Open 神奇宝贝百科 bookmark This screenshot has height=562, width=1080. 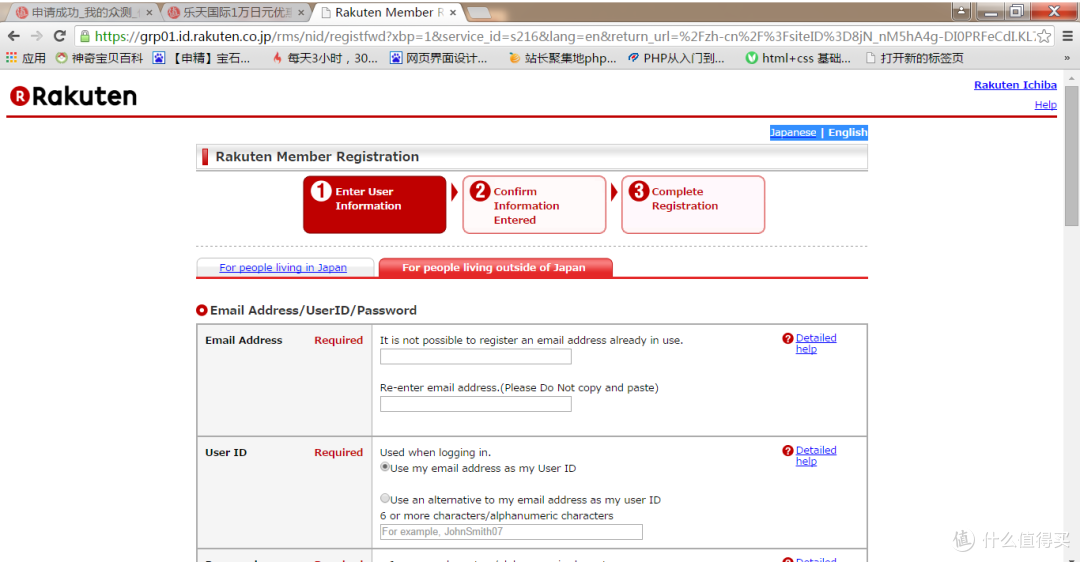99,58
